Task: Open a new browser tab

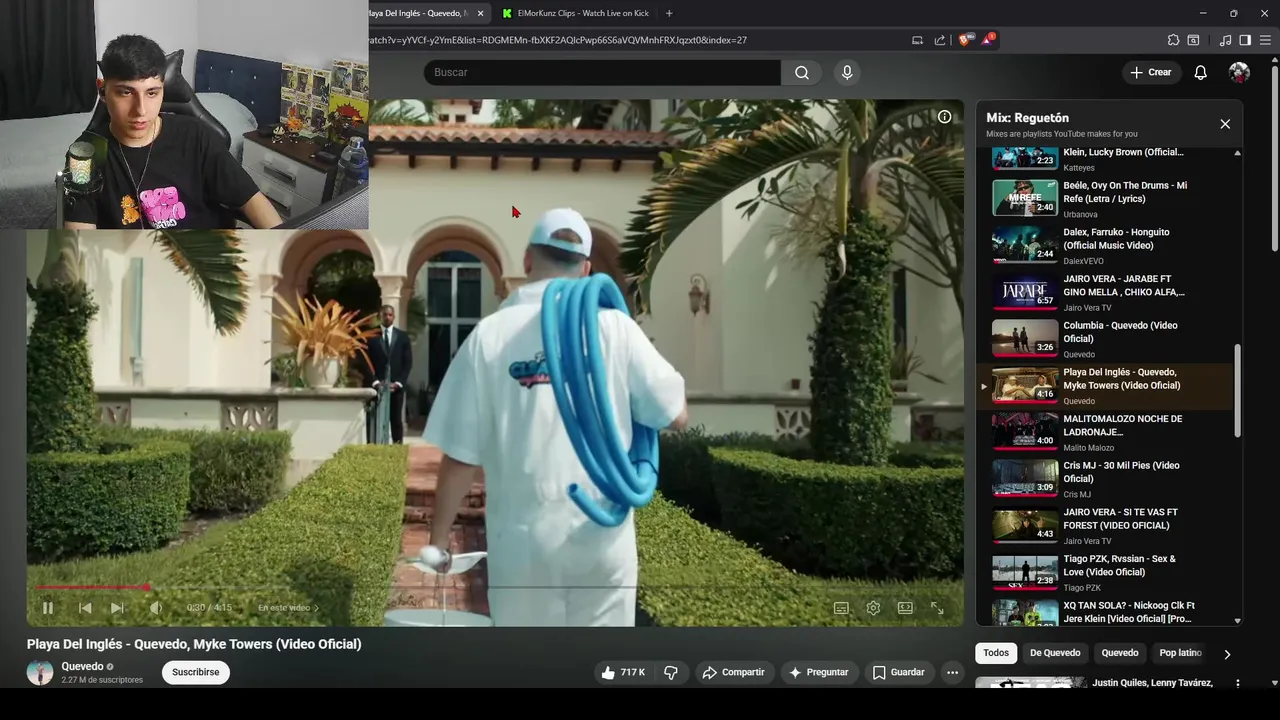Action: click(669, 13)
